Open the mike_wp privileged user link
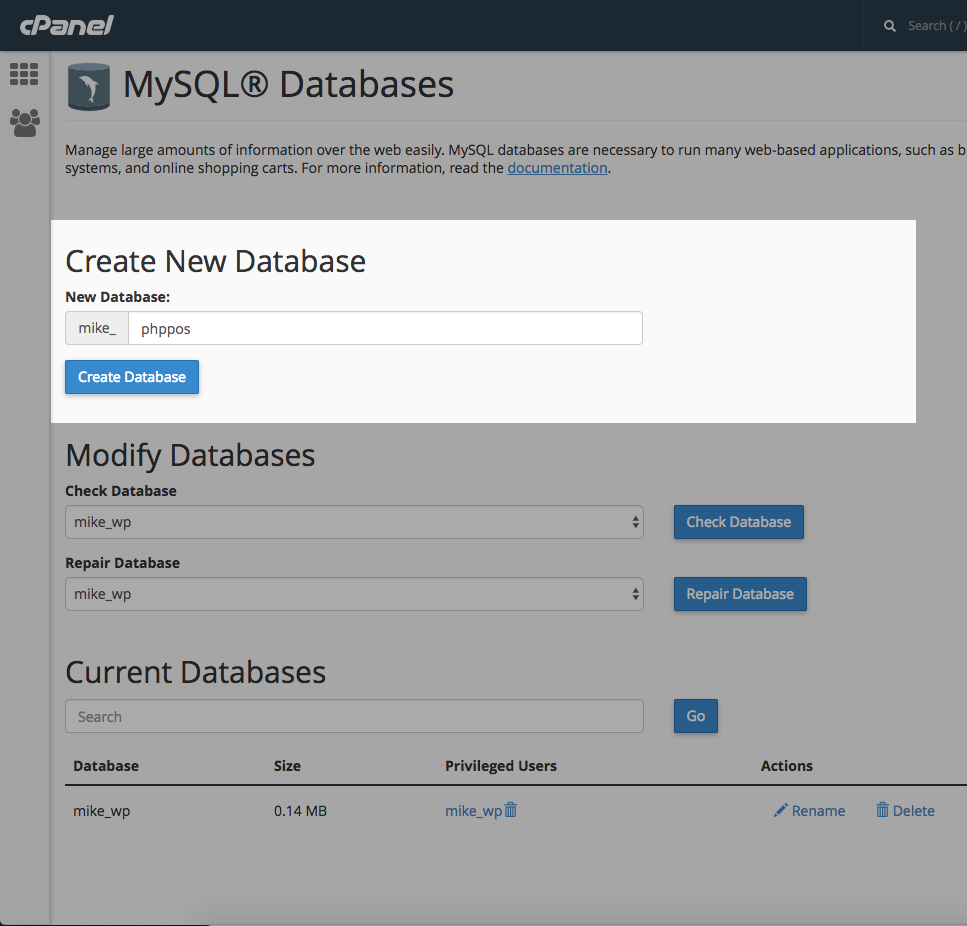This screenshot has width=967, height=926. click(473, 811)
